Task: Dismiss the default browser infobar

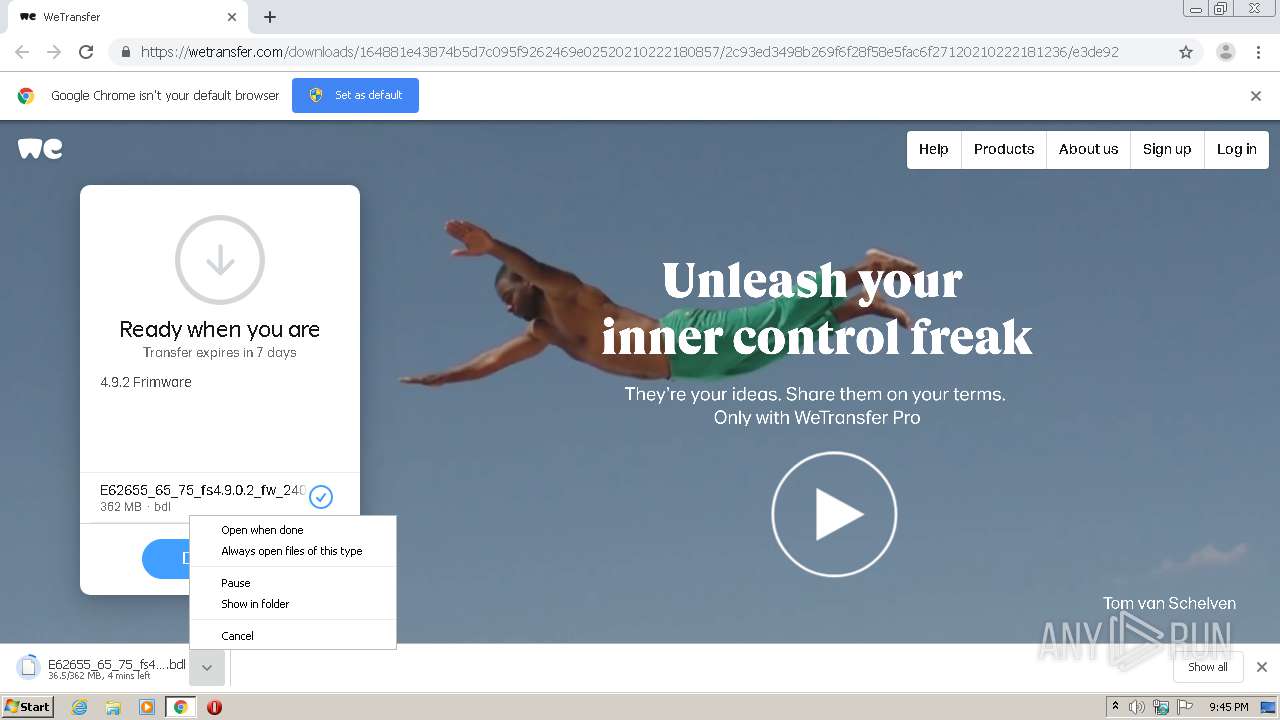Action: tap(1256, 96)
